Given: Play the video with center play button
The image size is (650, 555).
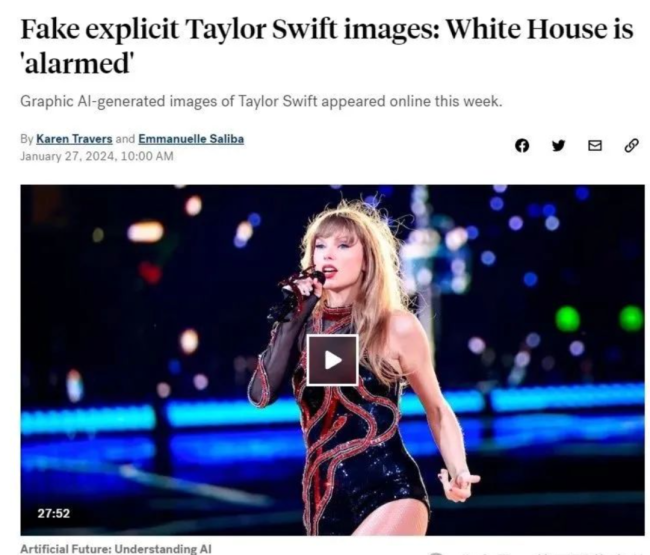Looking at the screenshot, I should click(x=332, y=360).
